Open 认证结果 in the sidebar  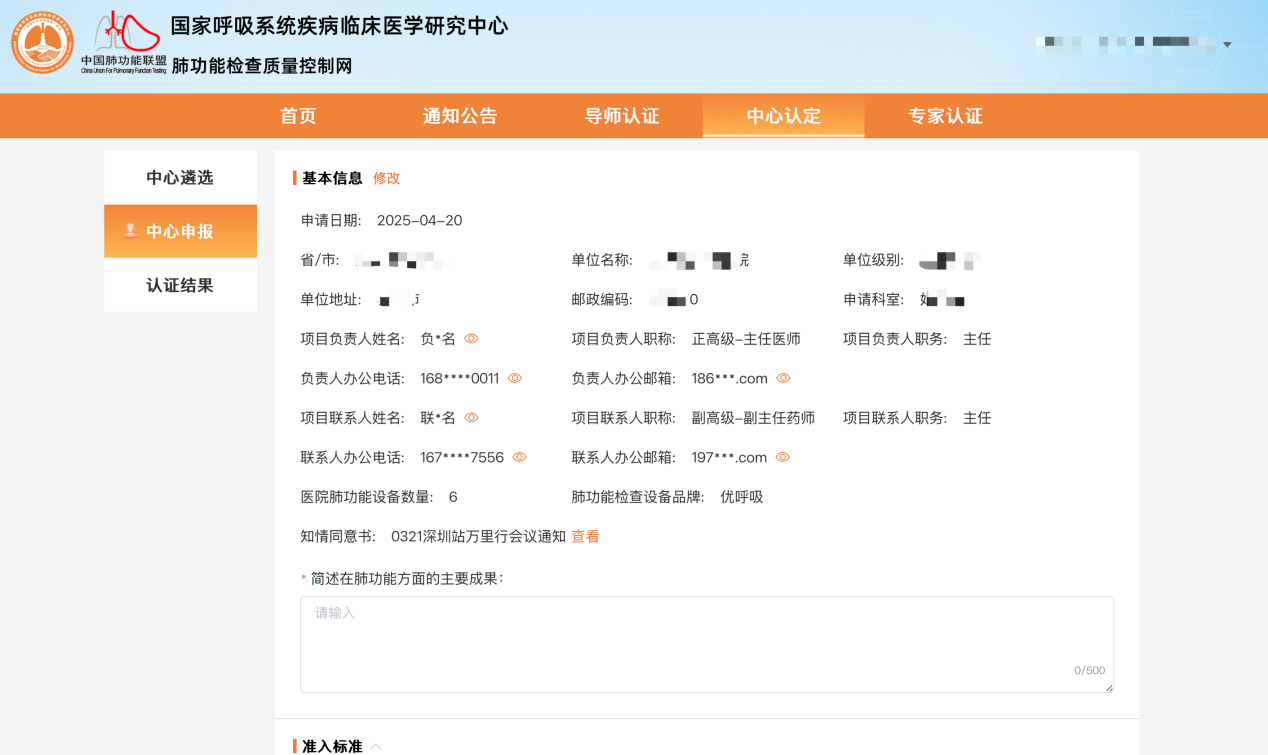(180, 286)
